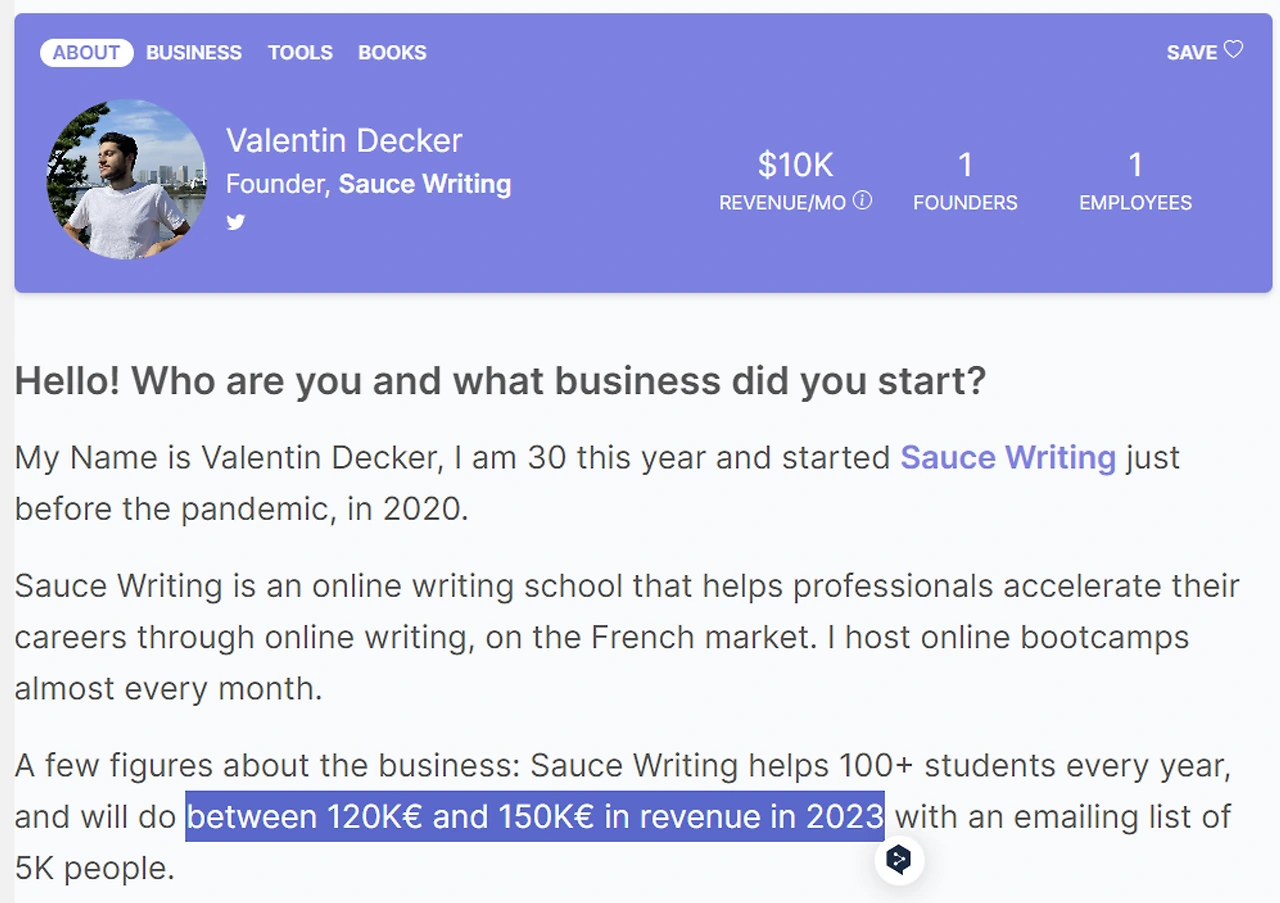1280x903 pixels.
Task: Switch to the BUSINESS tab
Action: (194, 52)
